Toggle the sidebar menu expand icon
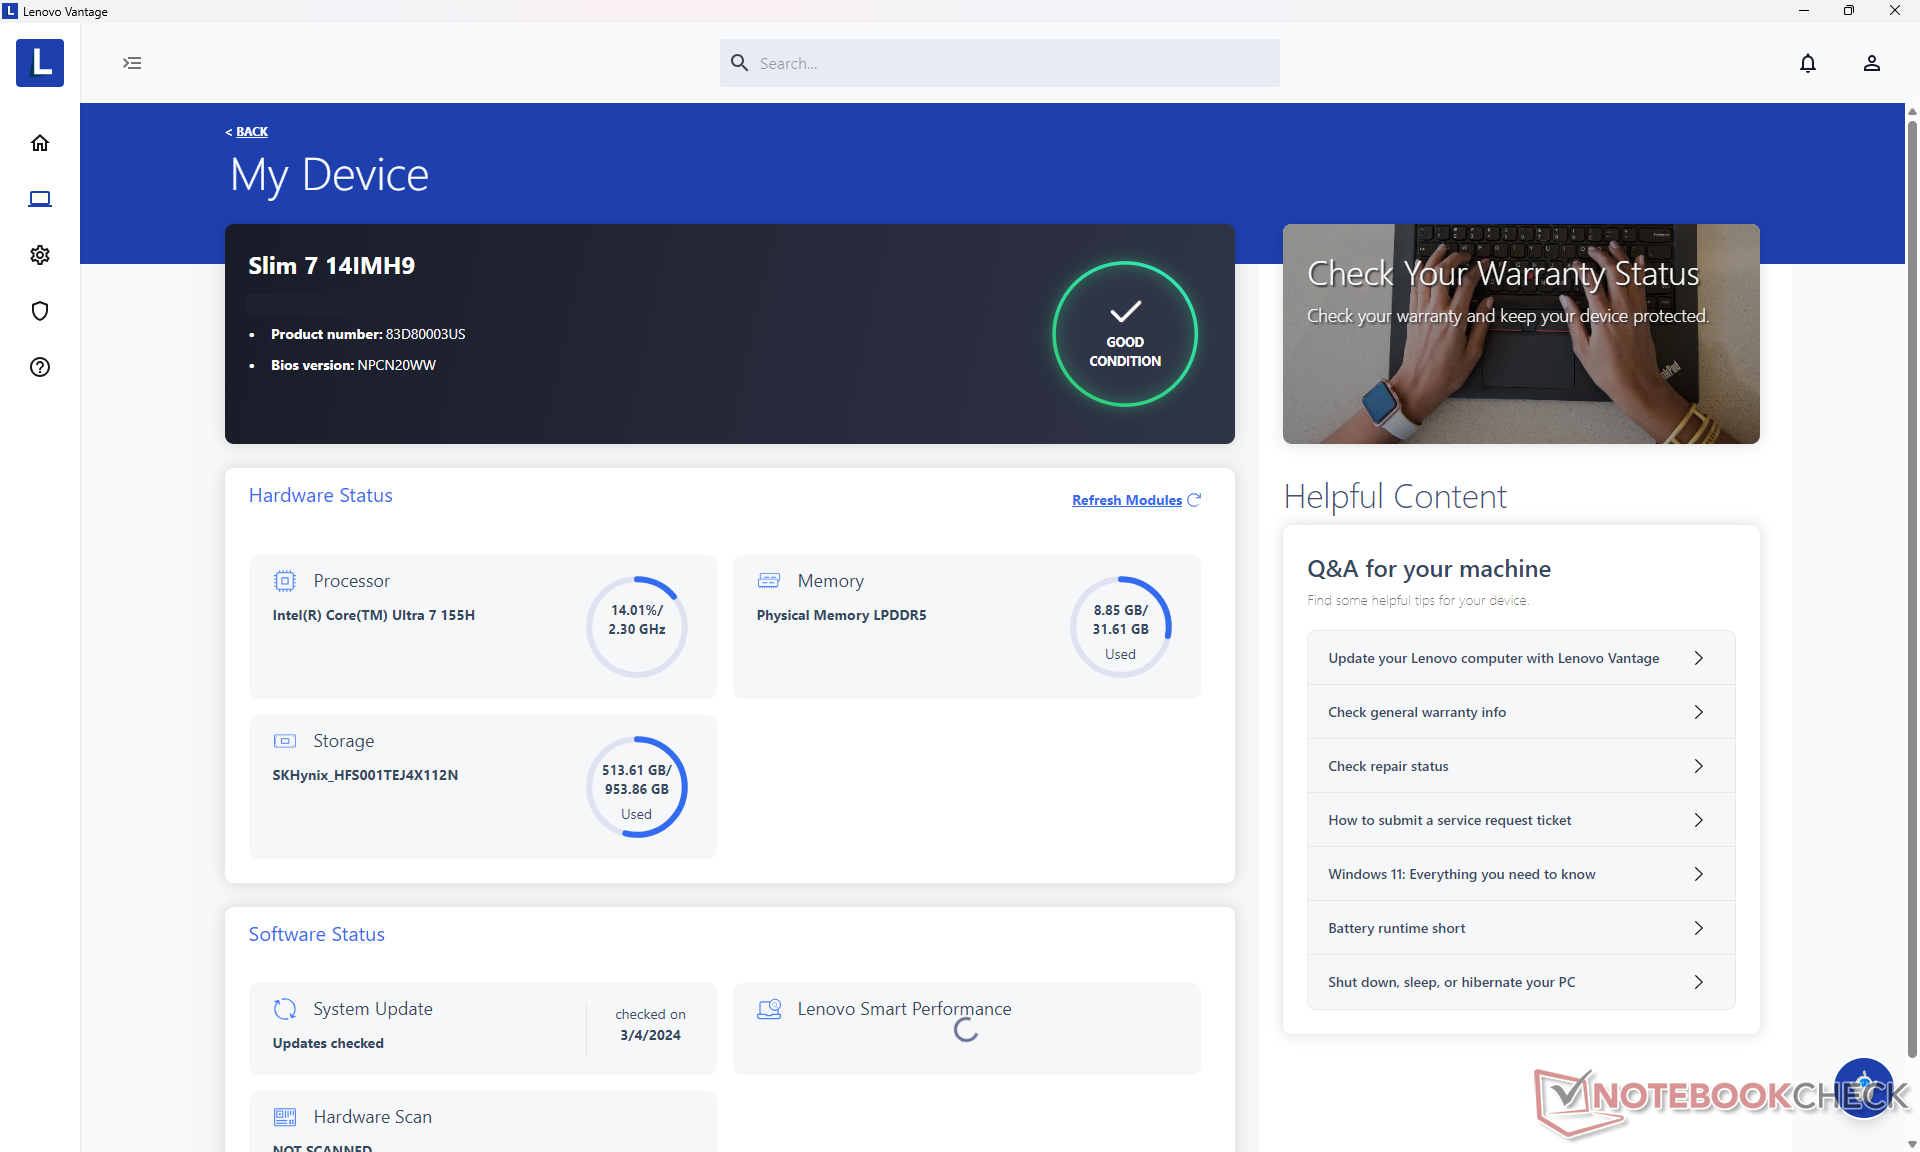The image size is (1920, 1152). point(132,63)
